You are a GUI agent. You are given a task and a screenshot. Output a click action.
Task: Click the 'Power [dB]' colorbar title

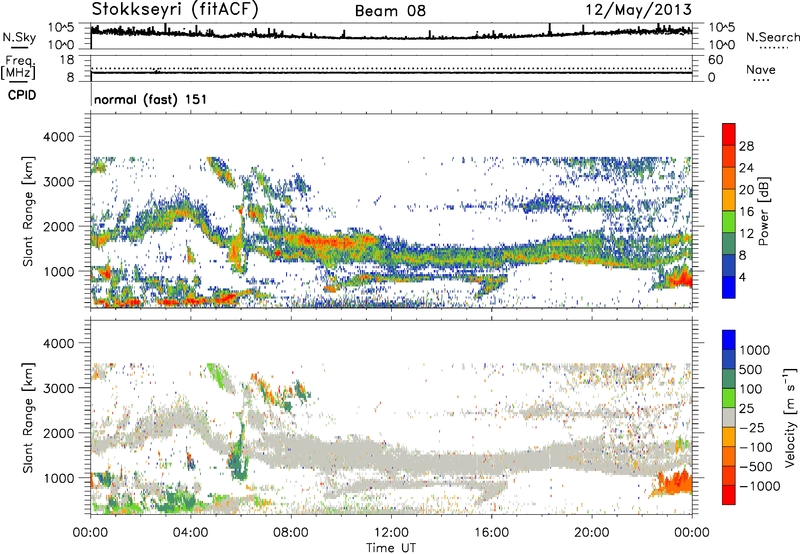[764, 211]
